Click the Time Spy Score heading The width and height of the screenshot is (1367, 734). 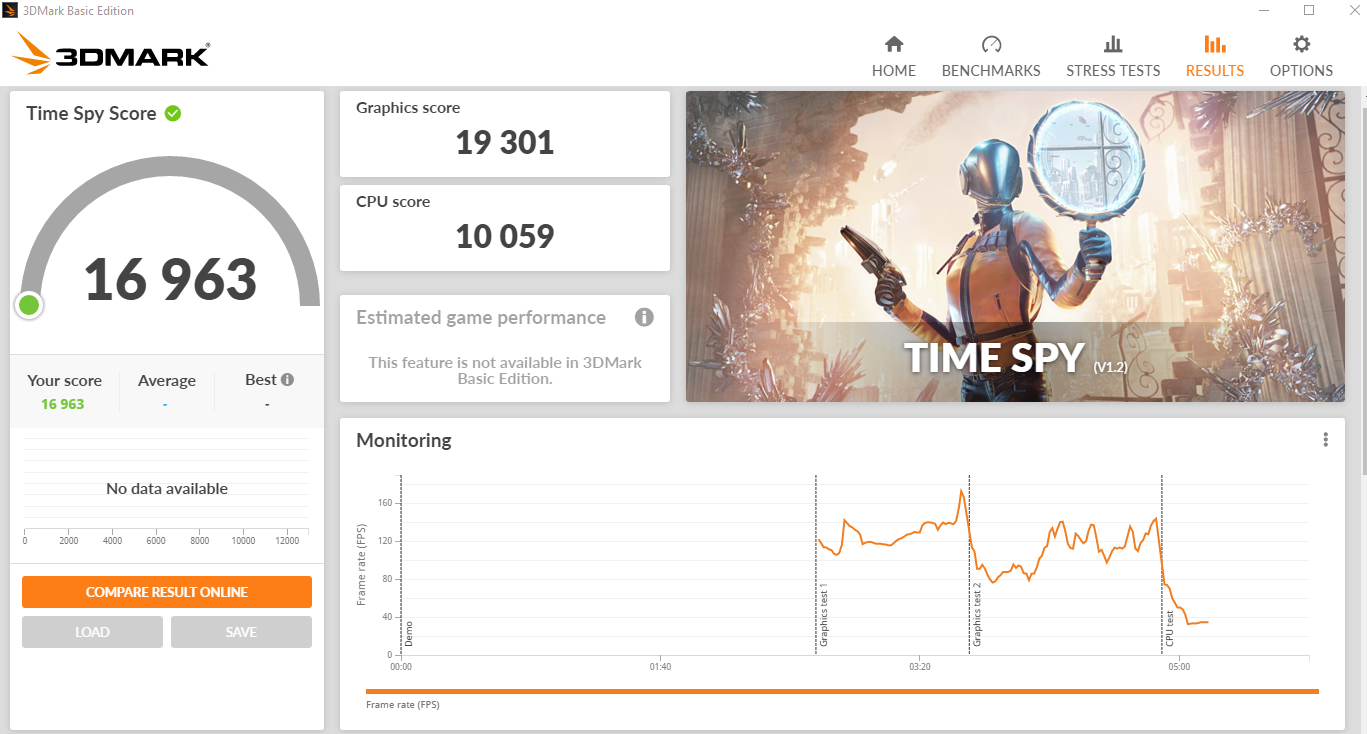click(x=91, y=113)
